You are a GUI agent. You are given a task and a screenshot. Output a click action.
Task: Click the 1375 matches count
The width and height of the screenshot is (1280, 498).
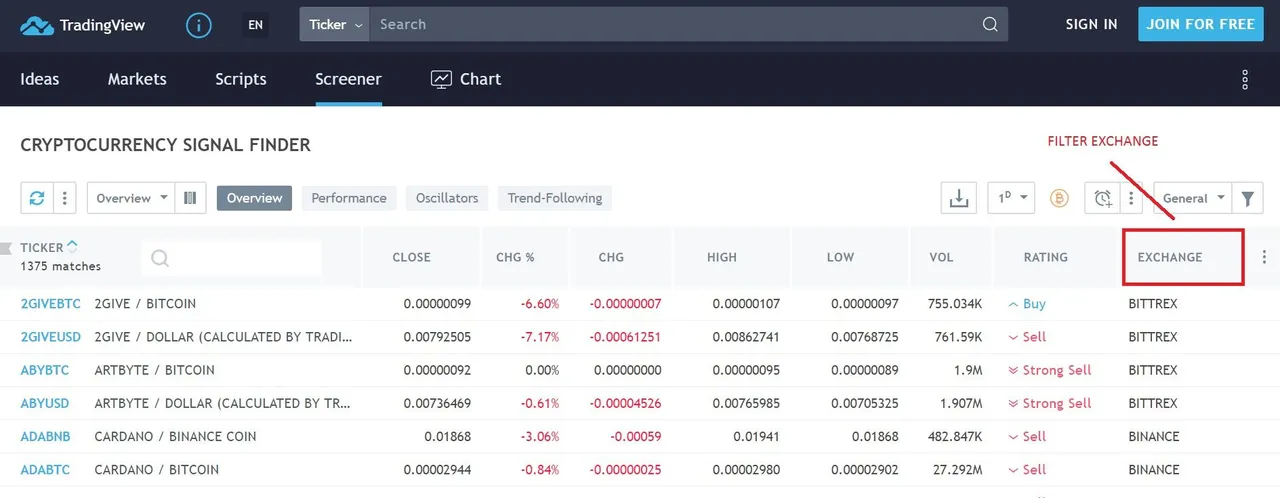pos(60,266)
